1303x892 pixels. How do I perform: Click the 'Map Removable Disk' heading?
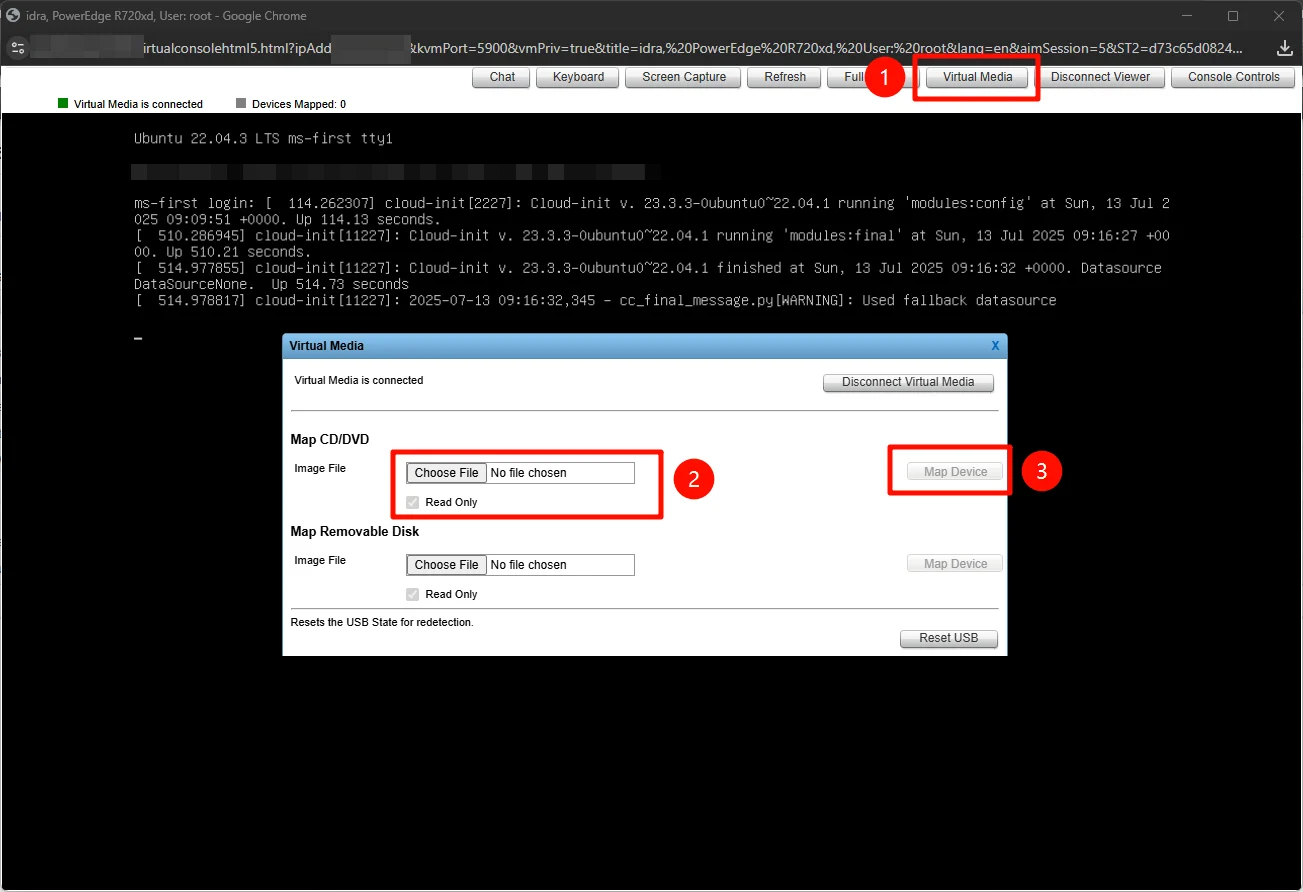[355, 531]
